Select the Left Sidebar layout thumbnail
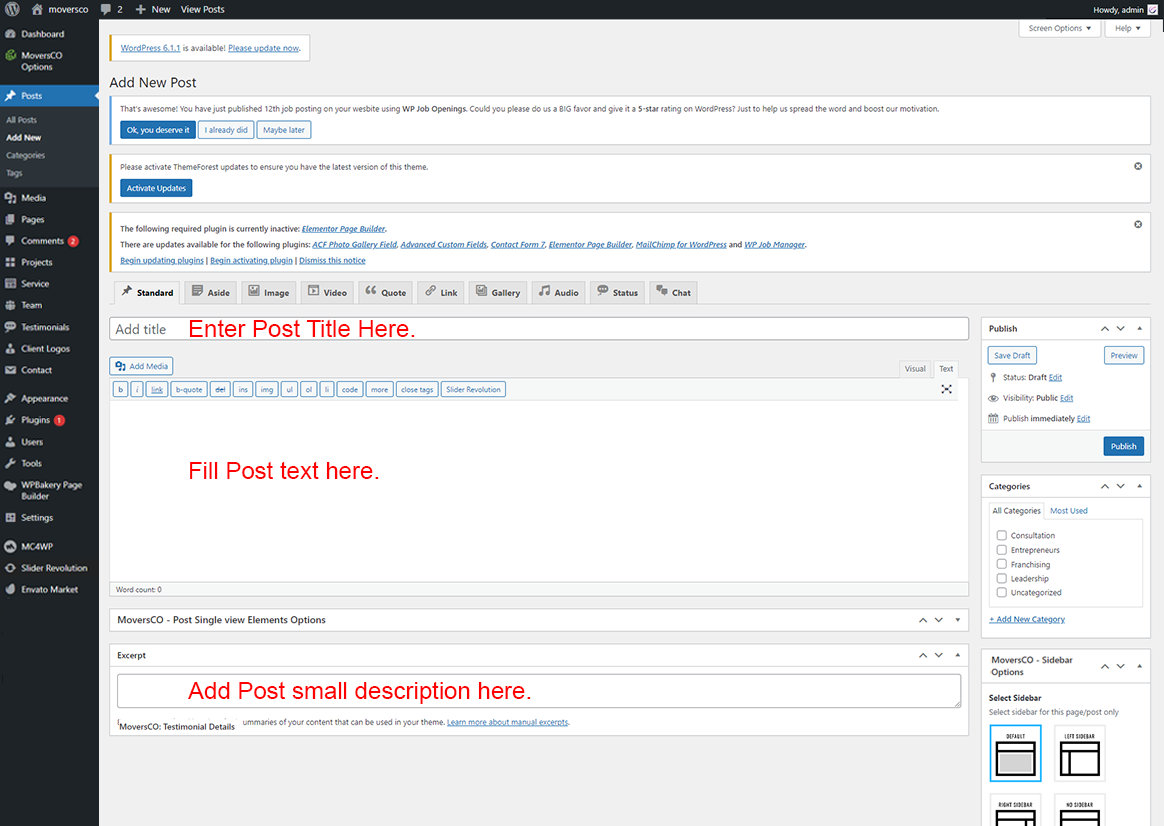 point(1079,753)
